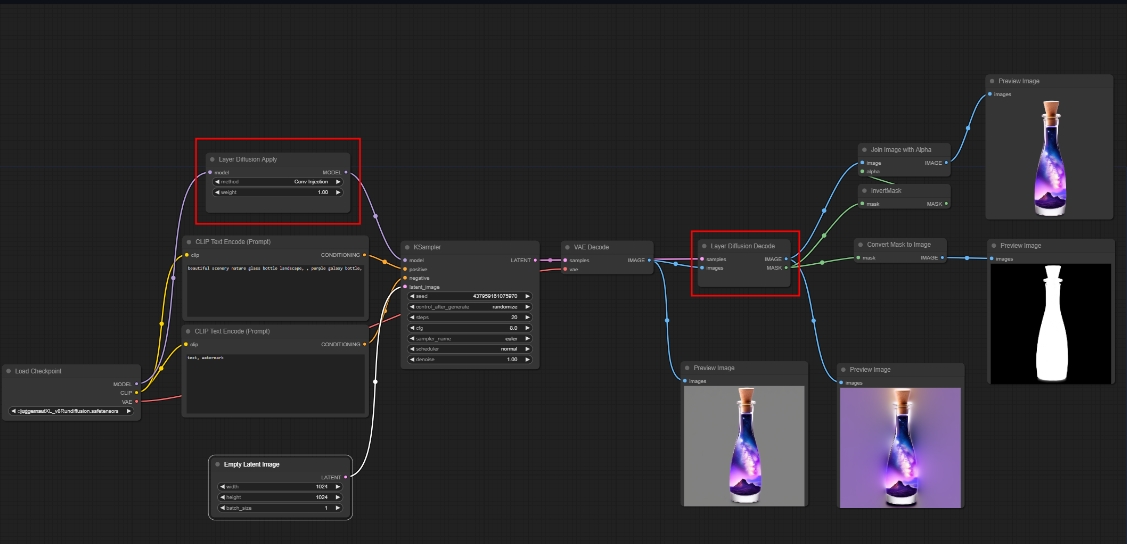The width and height of the screenshot is (1127, 544).
Task: Select the checkpoint file field in Load Checkpoint
Action: tap(70, 410)
